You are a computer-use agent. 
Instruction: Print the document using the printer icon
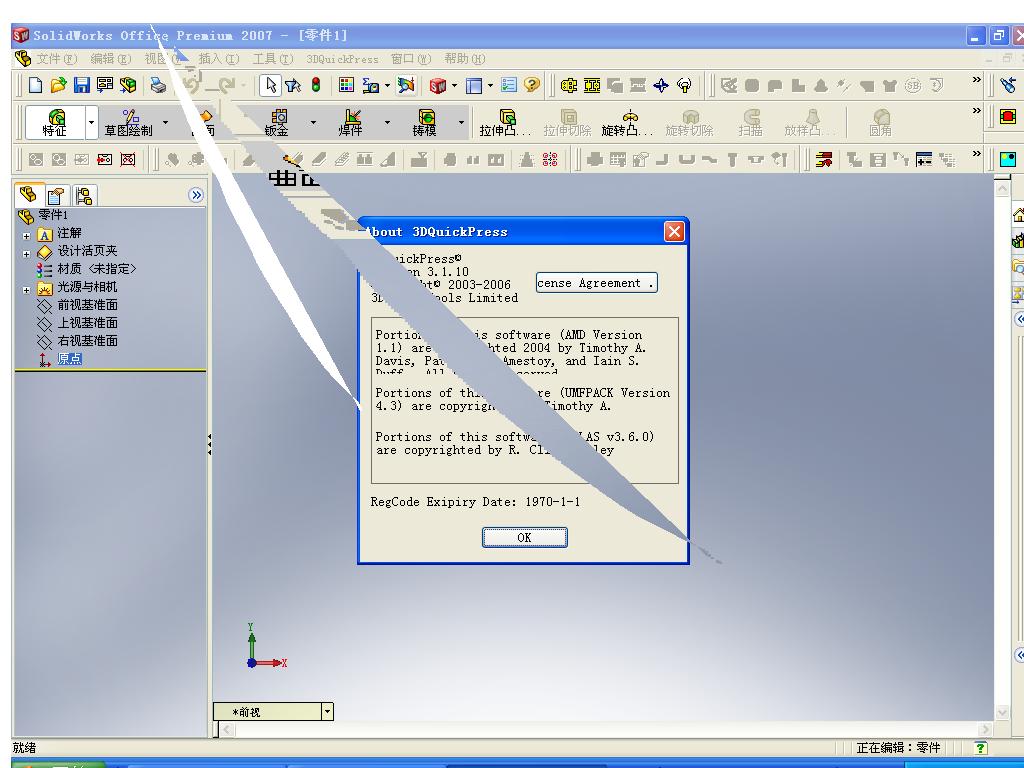click(x=158, y=85)
